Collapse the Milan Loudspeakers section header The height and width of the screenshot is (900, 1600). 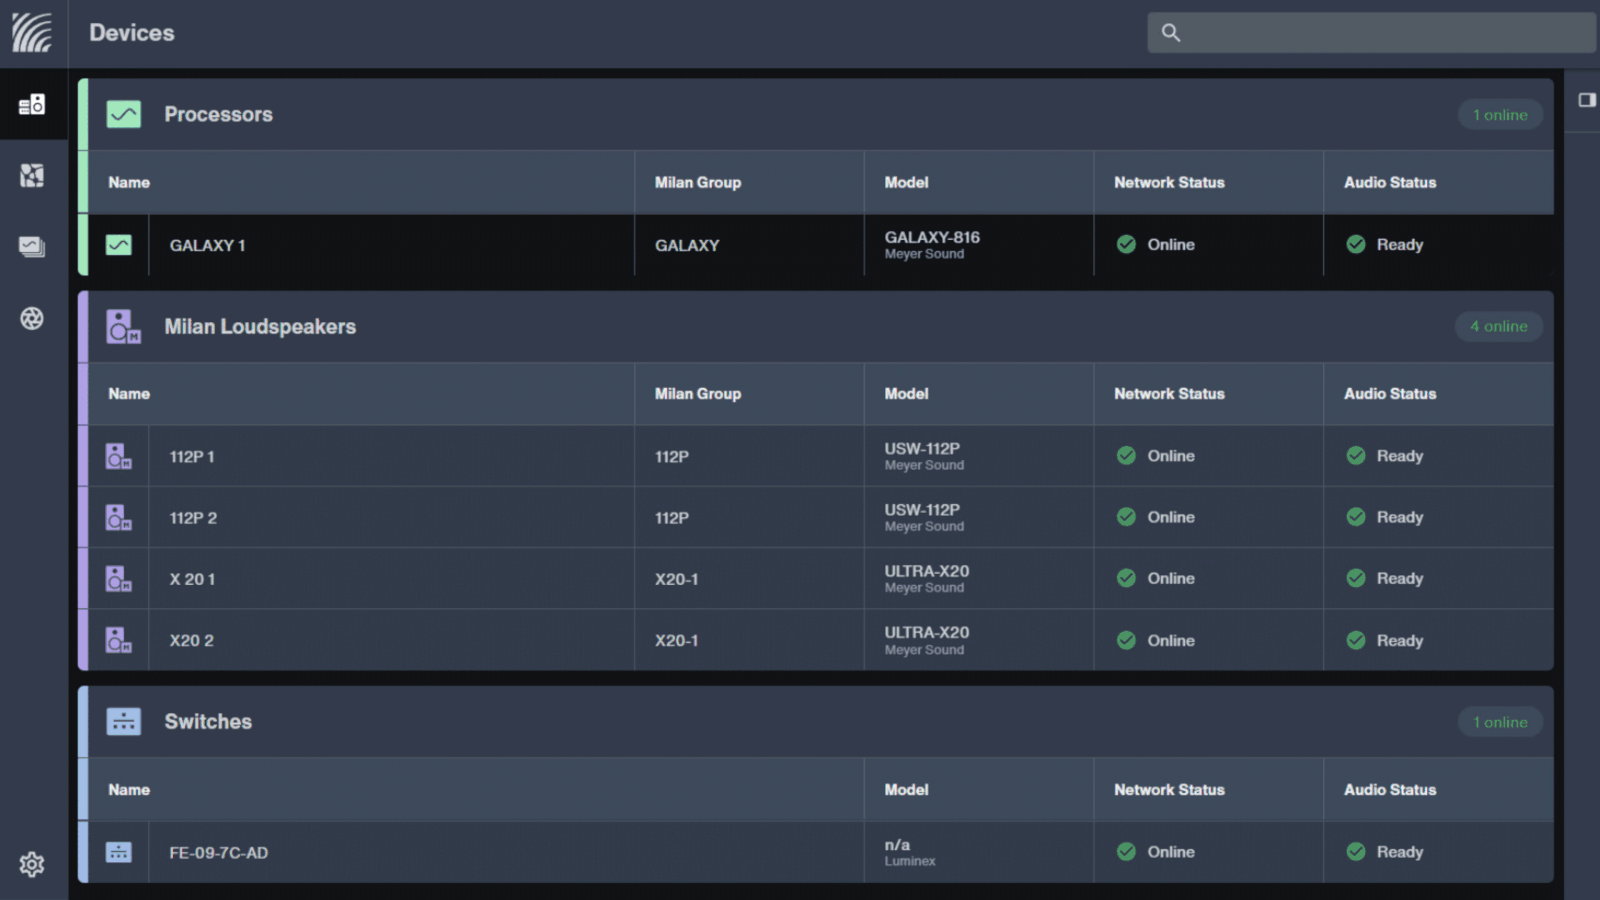pos(260,327)
